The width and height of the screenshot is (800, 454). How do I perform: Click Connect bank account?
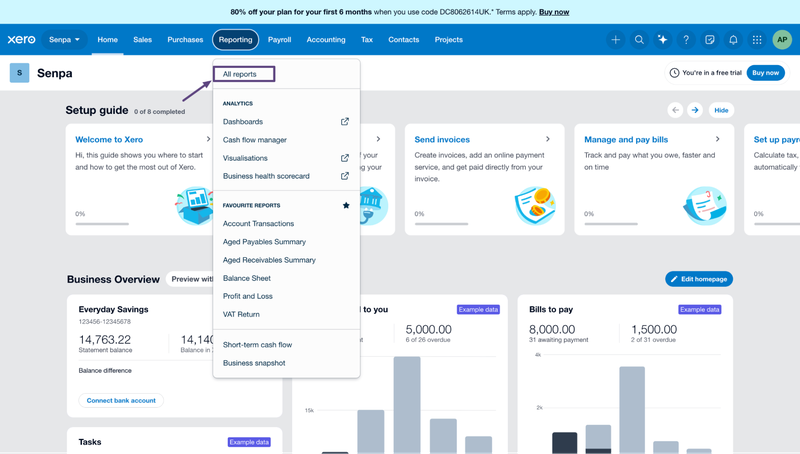coord(121,400)
